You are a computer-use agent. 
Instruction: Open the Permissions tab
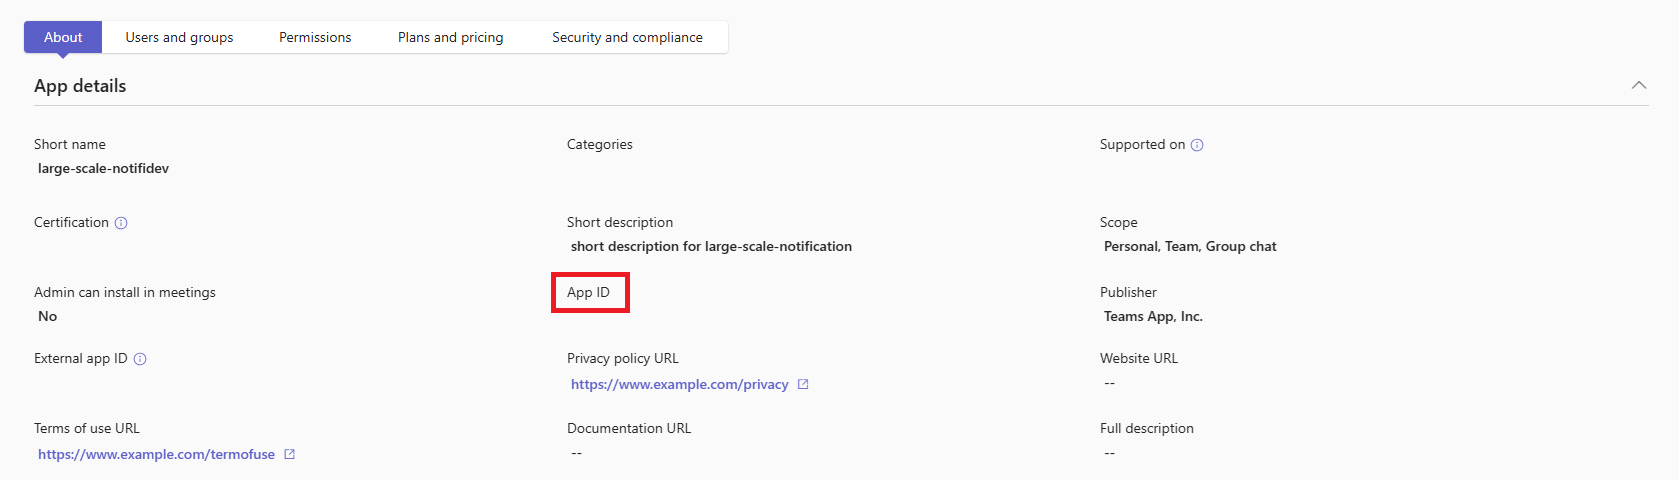(x=315, y=37)
